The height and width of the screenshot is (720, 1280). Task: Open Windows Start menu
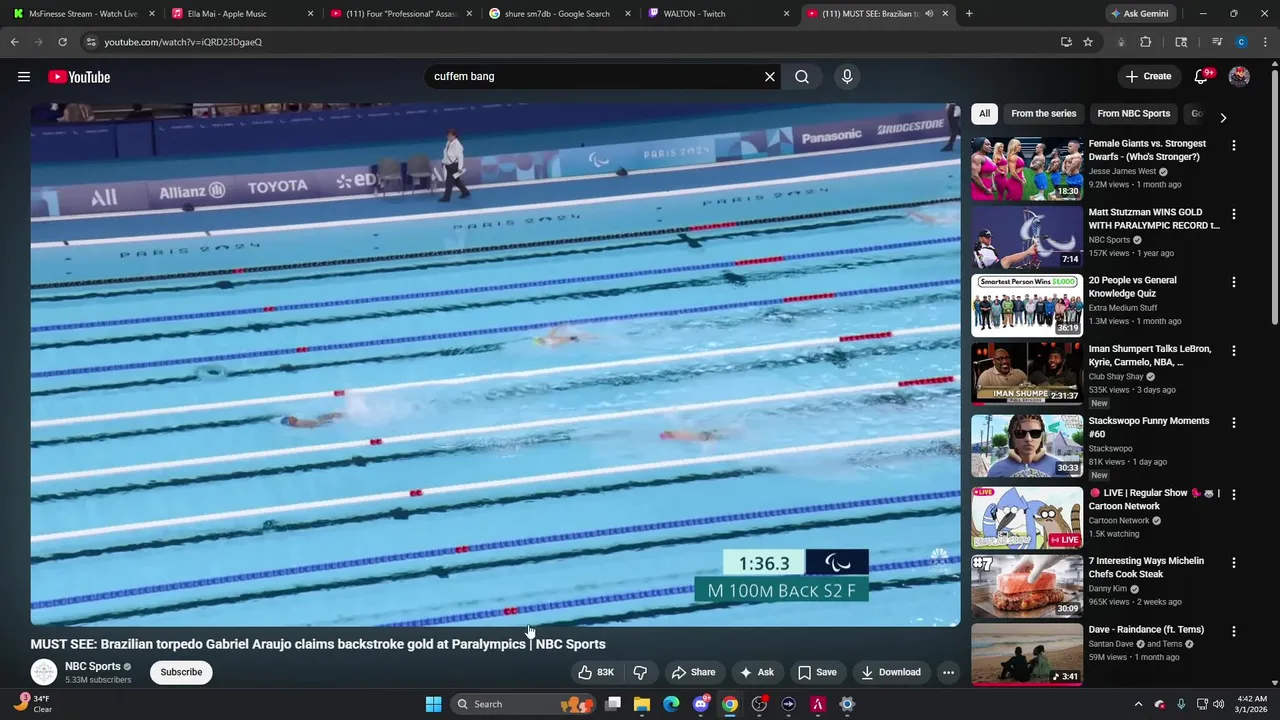433,704
